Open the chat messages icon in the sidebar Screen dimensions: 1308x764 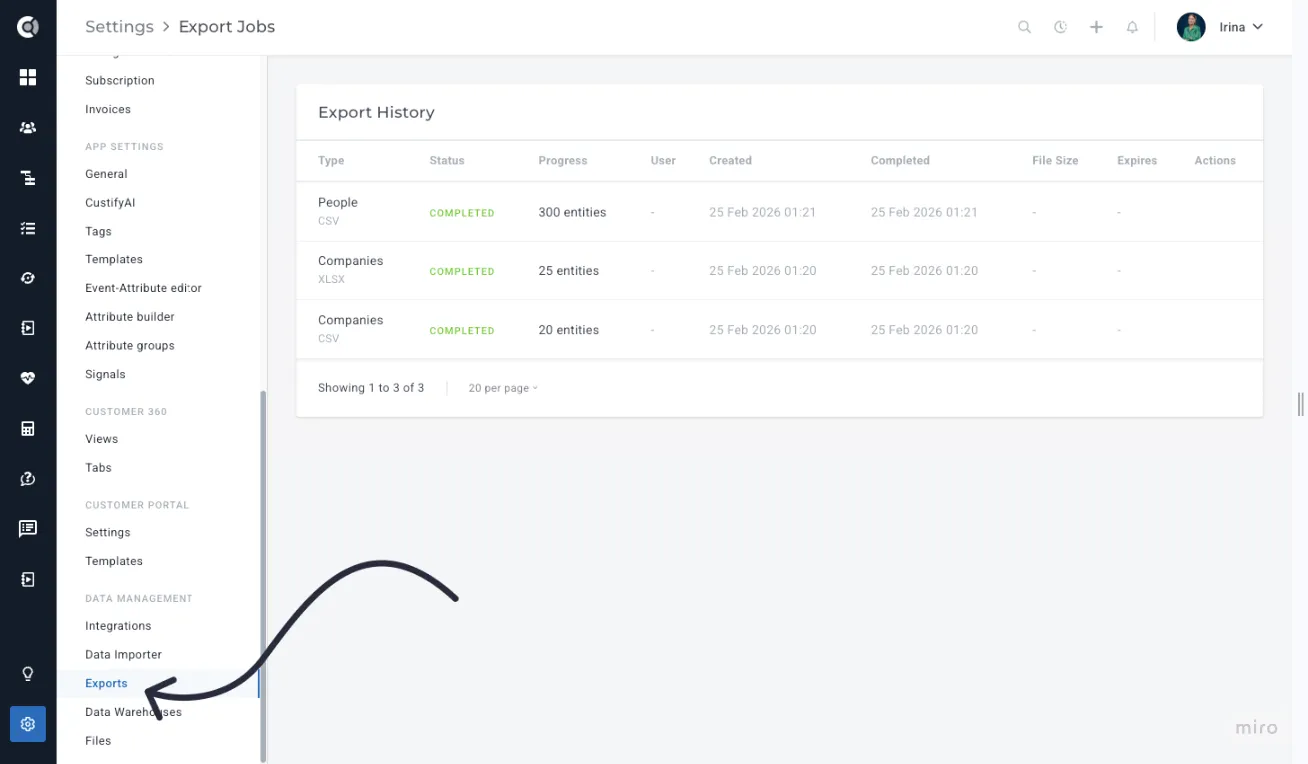click(28, 528)
